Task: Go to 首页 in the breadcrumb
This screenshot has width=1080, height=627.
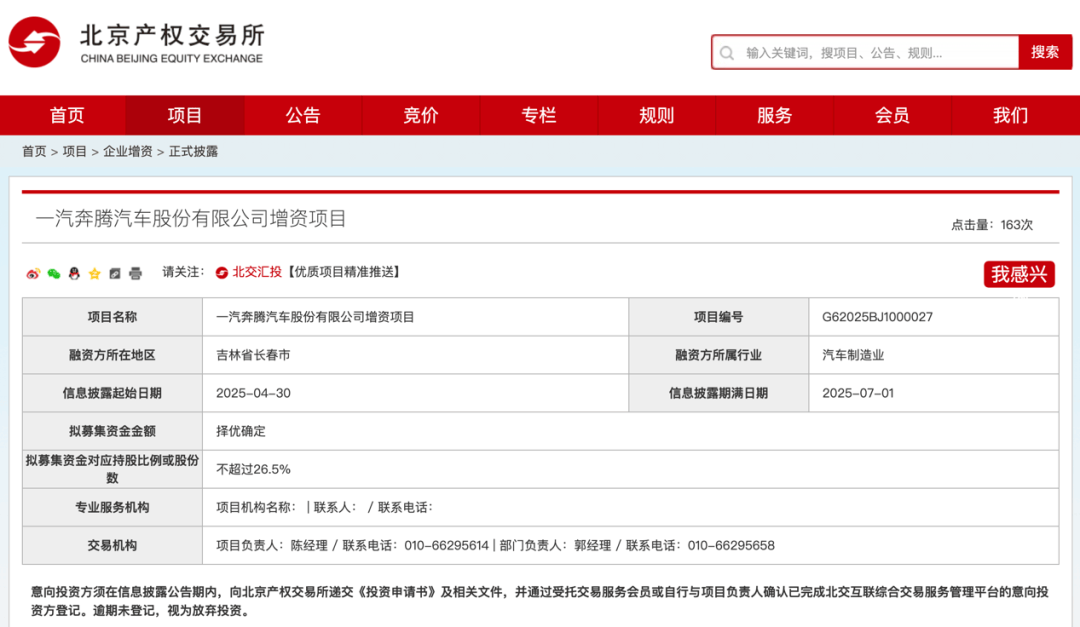Action: [34, 152]
